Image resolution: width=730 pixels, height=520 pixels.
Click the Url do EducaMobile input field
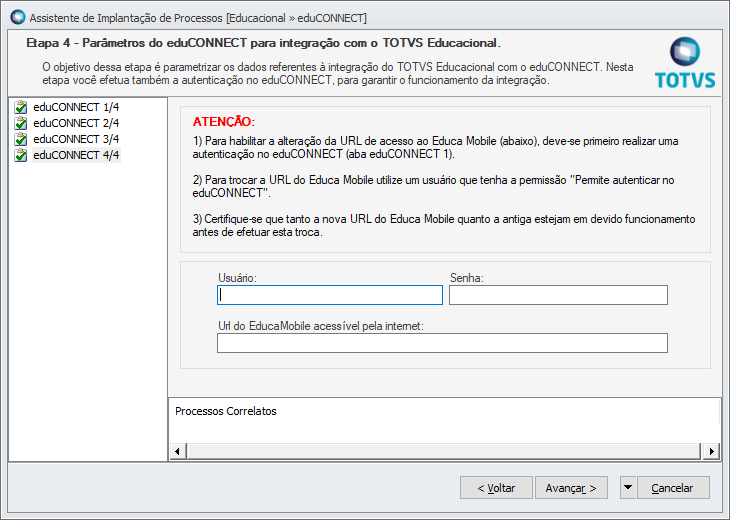pyautogui.click(x=442, y=343)
